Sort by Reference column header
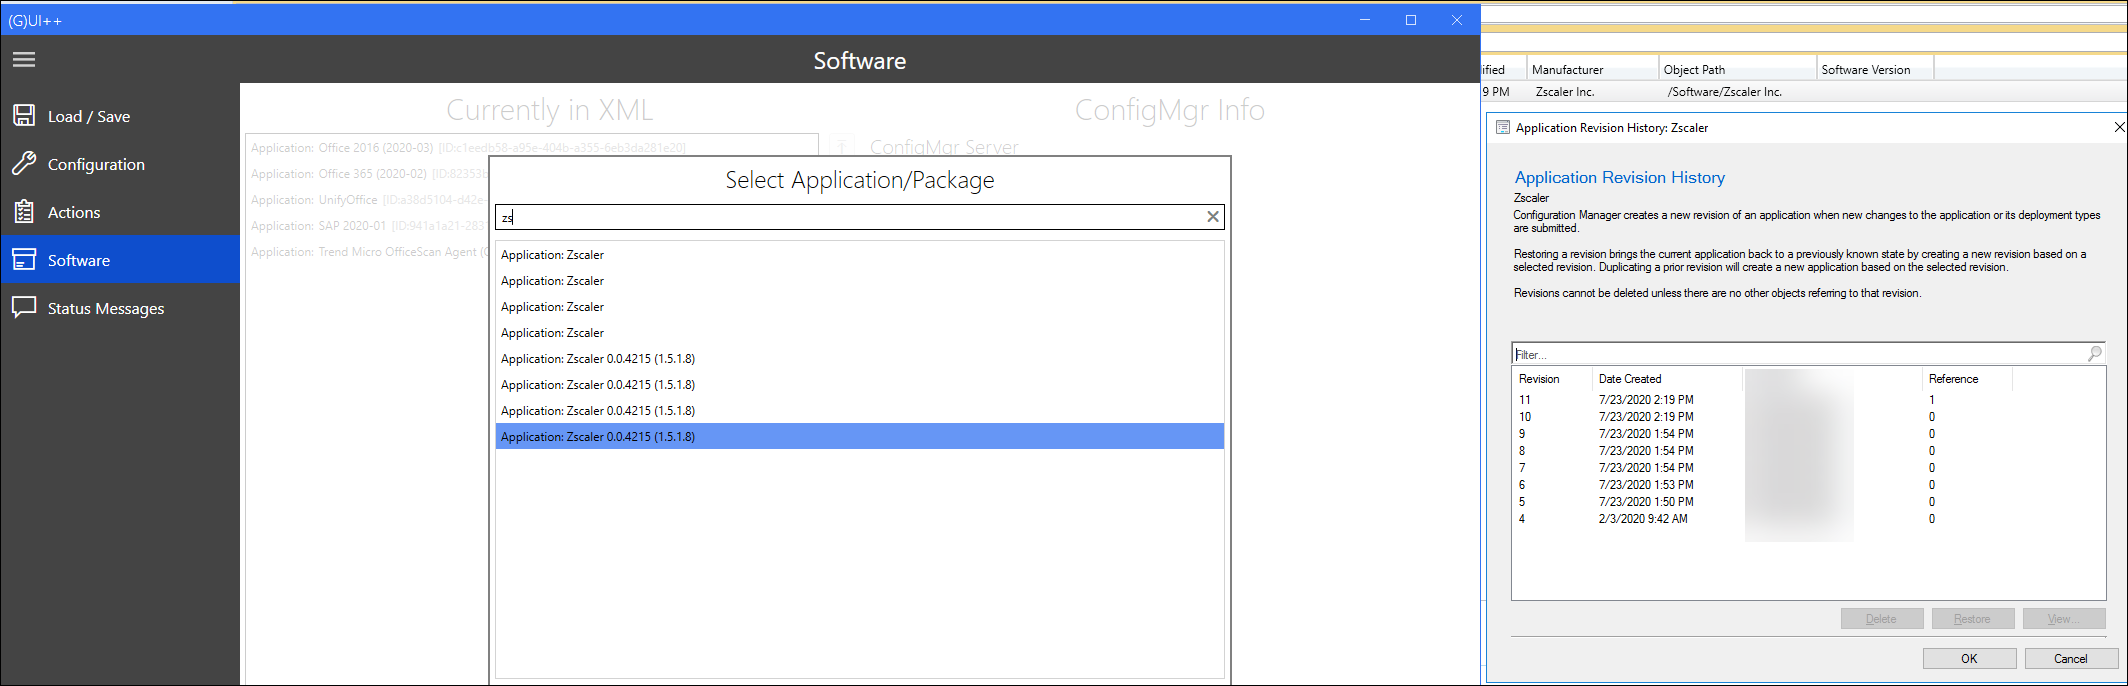 [x=1966, y=379]
